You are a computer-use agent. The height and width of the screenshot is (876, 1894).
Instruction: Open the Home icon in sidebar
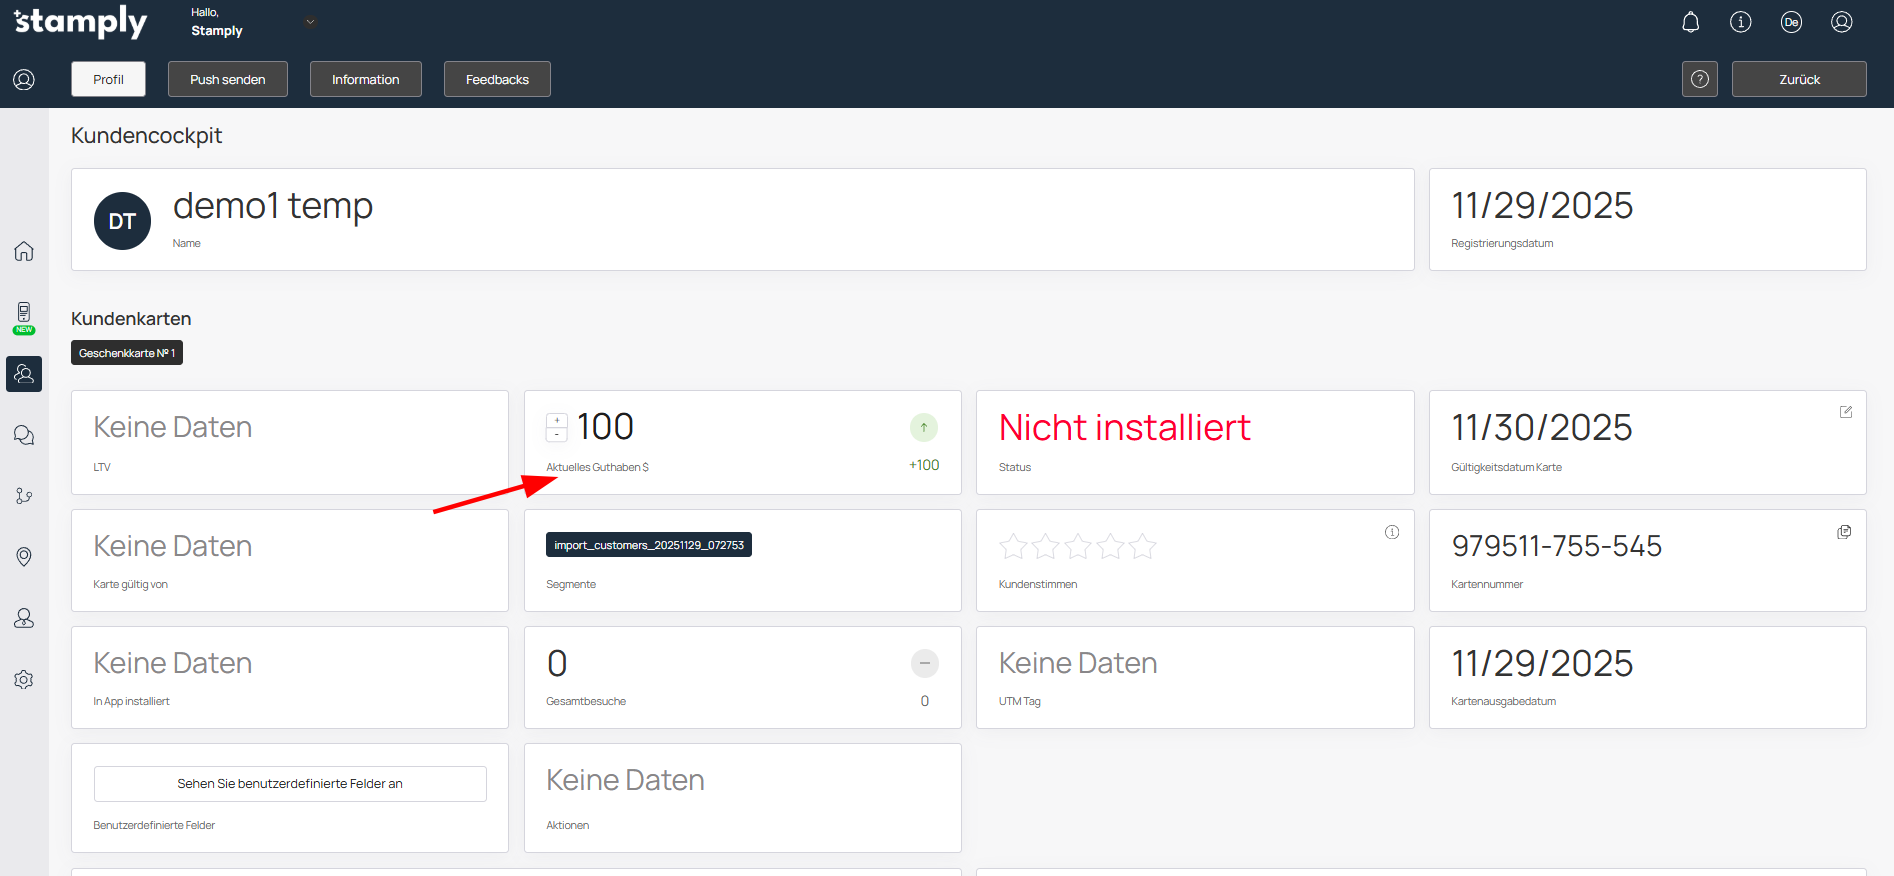(x=24, y=251)
